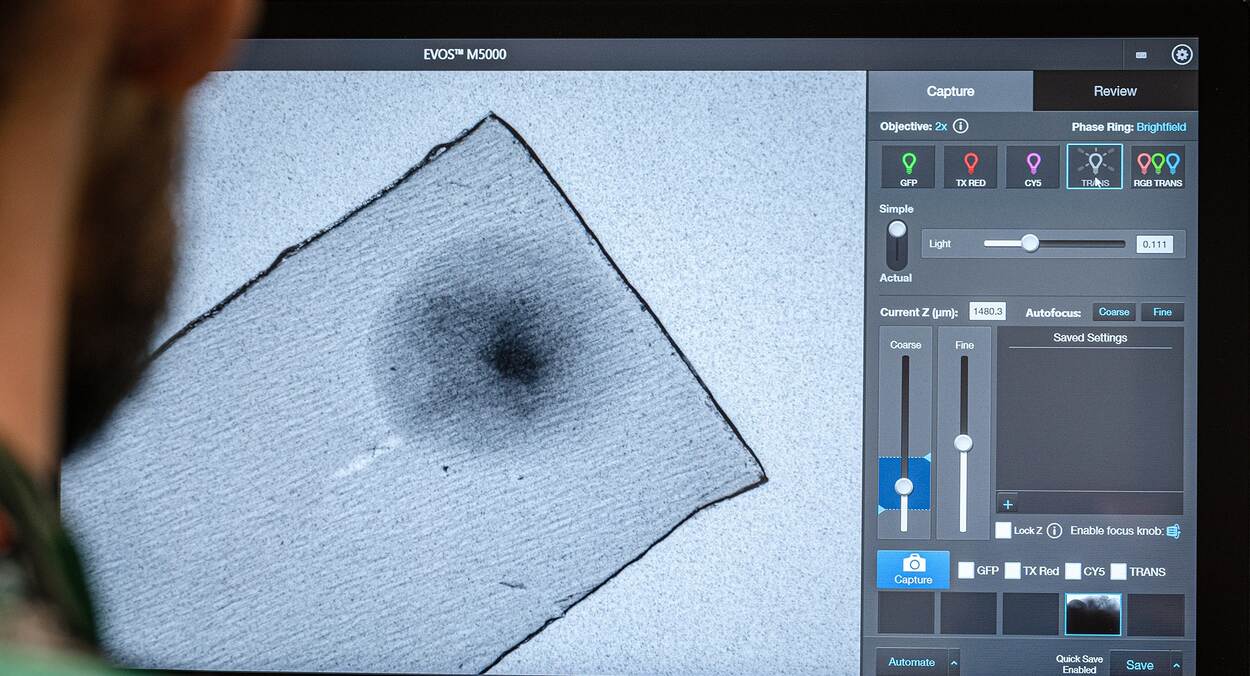This screenshot has width=1250, height=676.
Task: Check the TRANS capture checkbox
Action: click(1118, 571)
